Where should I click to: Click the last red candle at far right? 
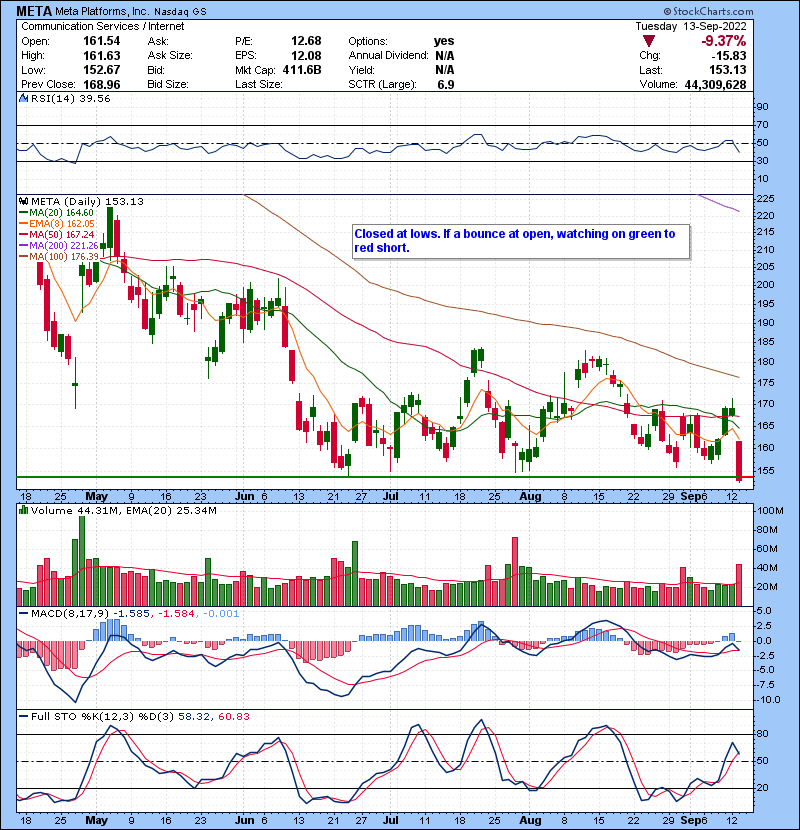point(739,459)
